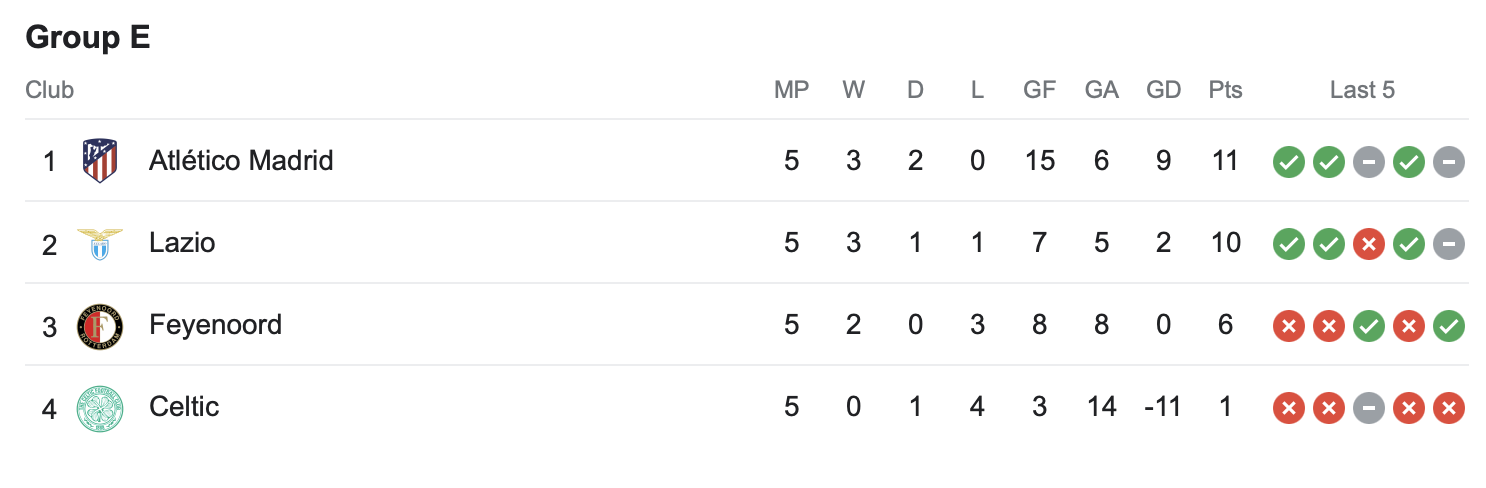Click Lazio's grey draw icon in Last 5
The width and height of the screenshot is (1486, 488).
tap(1448, 243)
